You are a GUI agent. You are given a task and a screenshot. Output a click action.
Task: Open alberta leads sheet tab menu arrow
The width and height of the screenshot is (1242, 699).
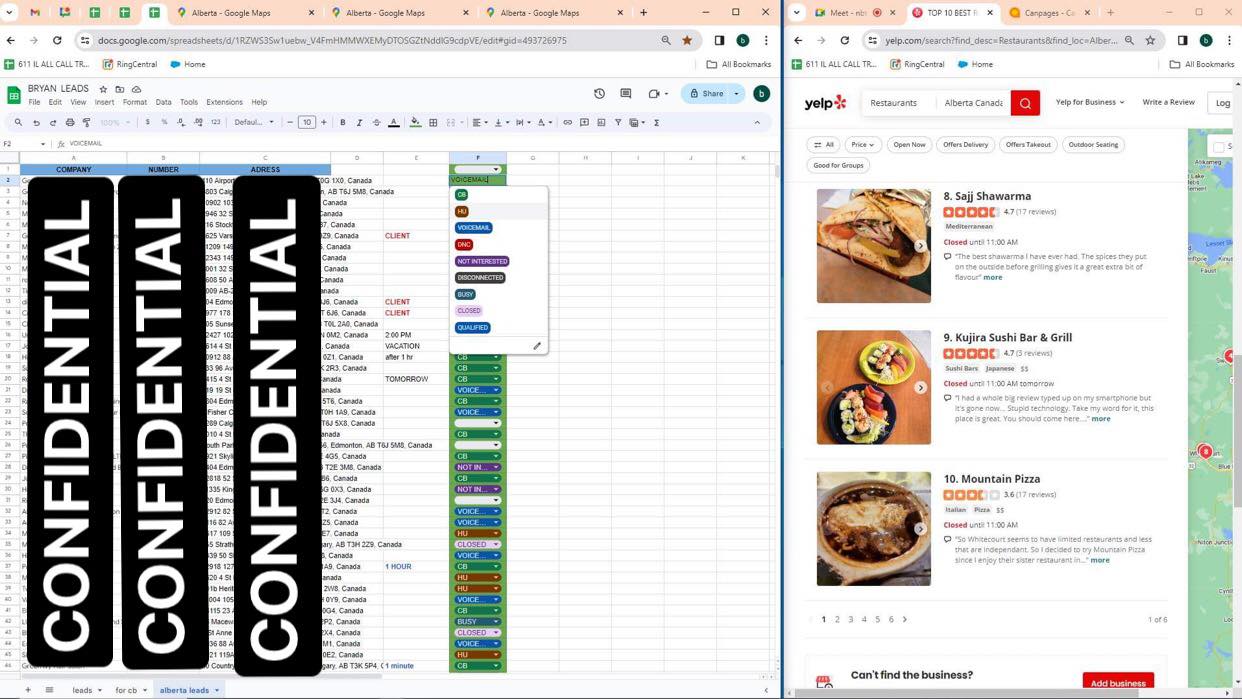[217, 690]
